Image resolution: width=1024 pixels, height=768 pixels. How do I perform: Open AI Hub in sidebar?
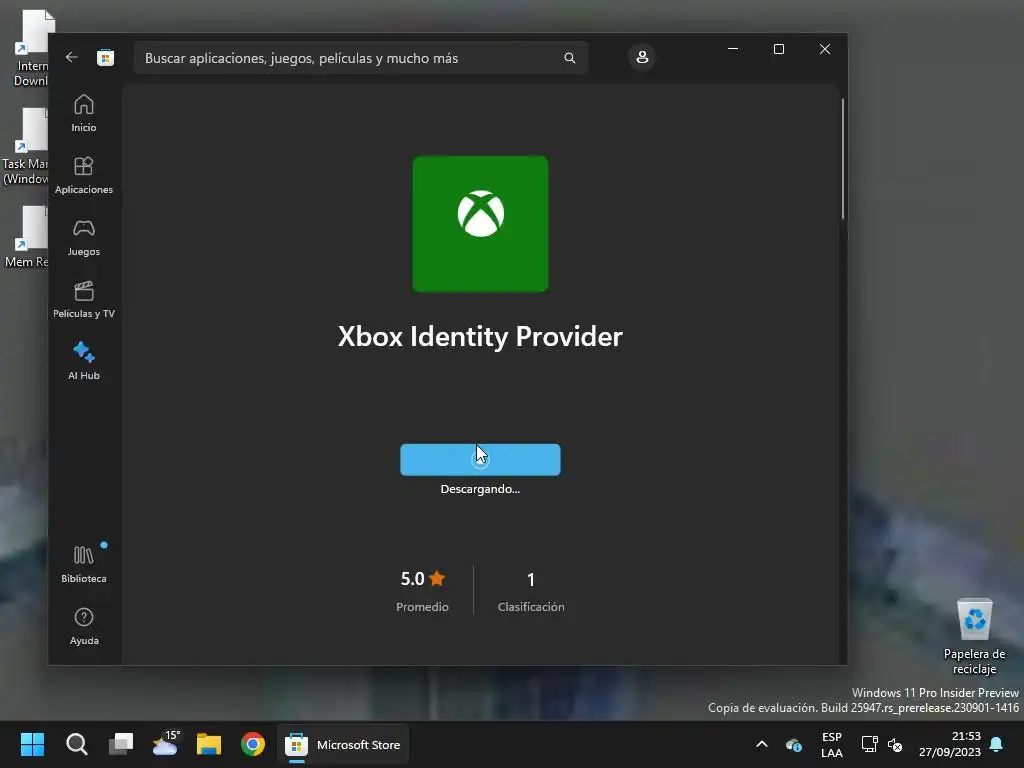coord(84,361)
